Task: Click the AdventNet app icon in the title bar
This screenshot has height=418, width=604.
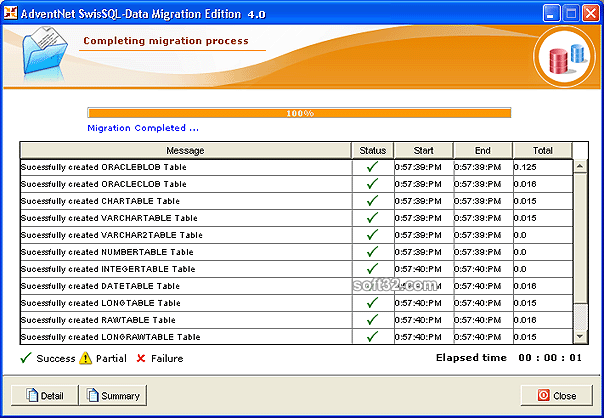Action: coord(10,13)
